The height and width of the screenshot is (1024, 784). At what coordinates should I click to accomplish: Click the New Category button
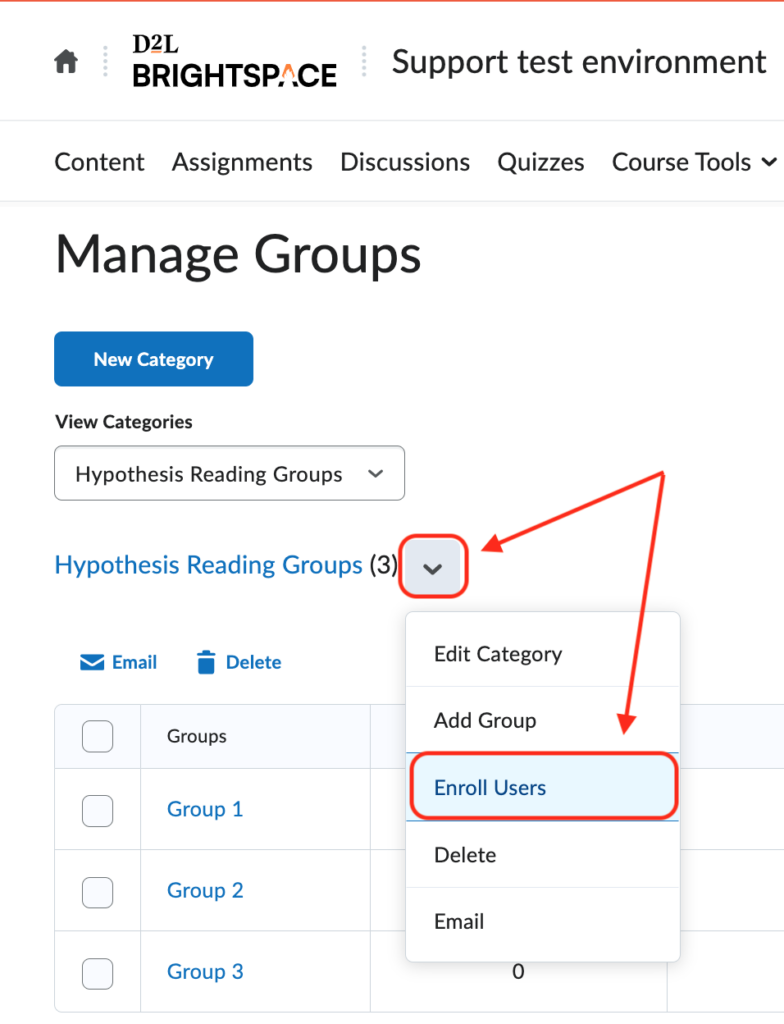(x=153, y=358)
